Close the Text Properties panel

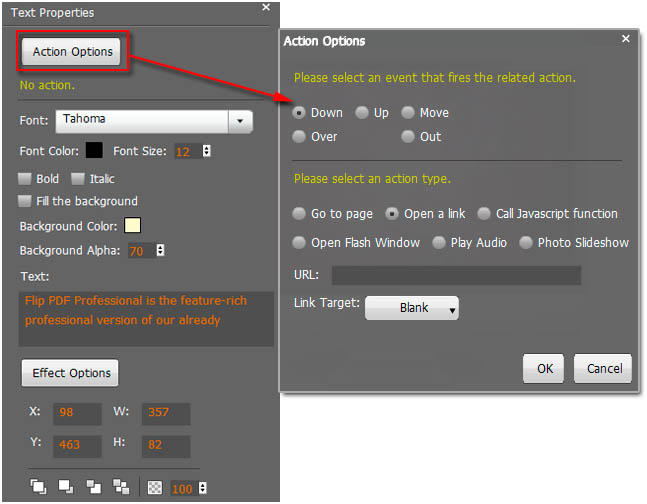266,8
